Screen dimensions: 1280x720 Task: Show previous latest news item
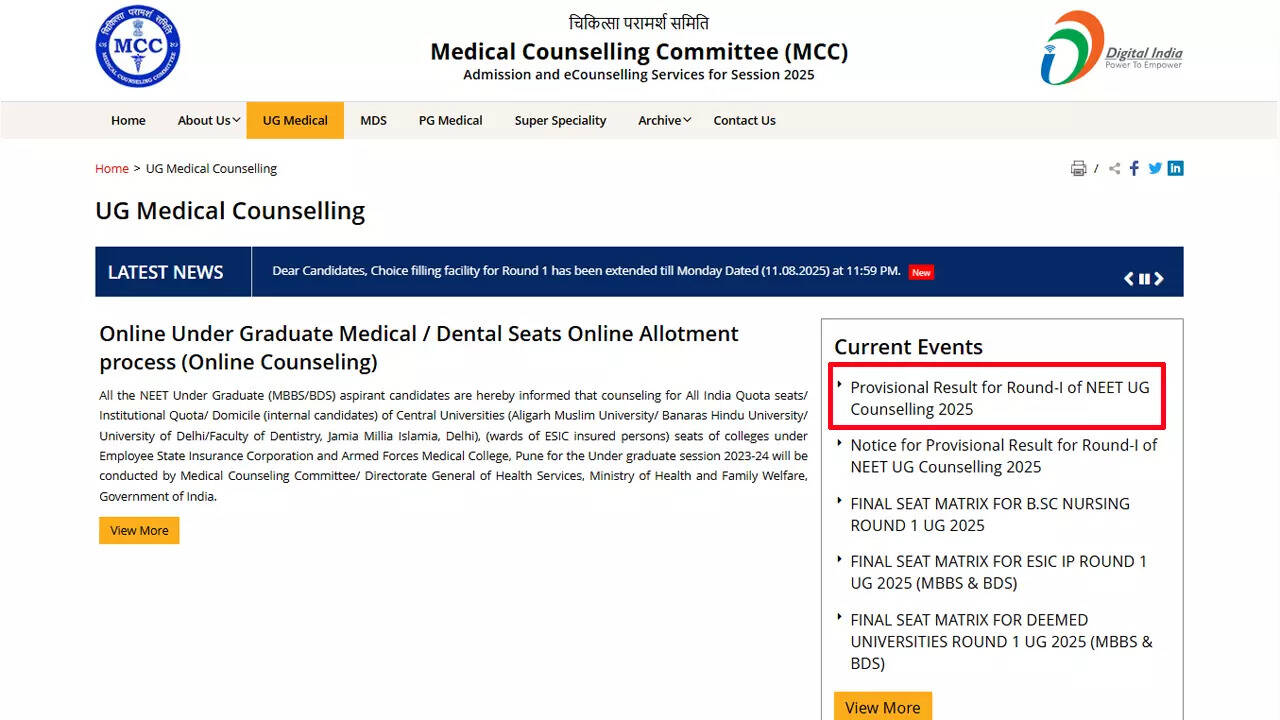click(1129, 279)
